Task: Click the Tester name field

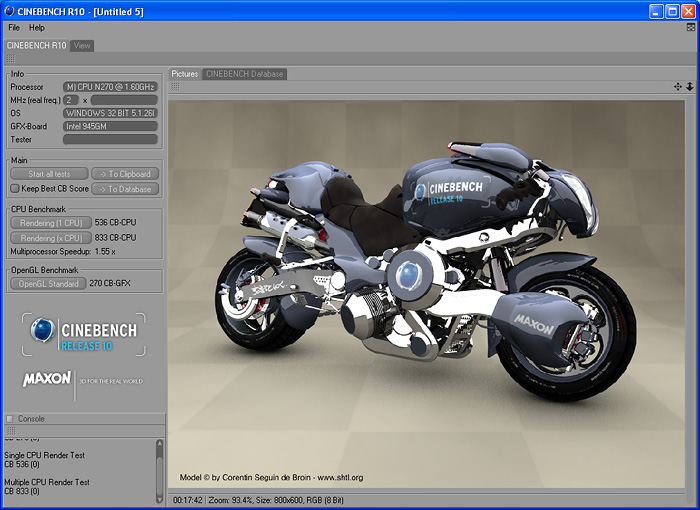Action: 110,140
